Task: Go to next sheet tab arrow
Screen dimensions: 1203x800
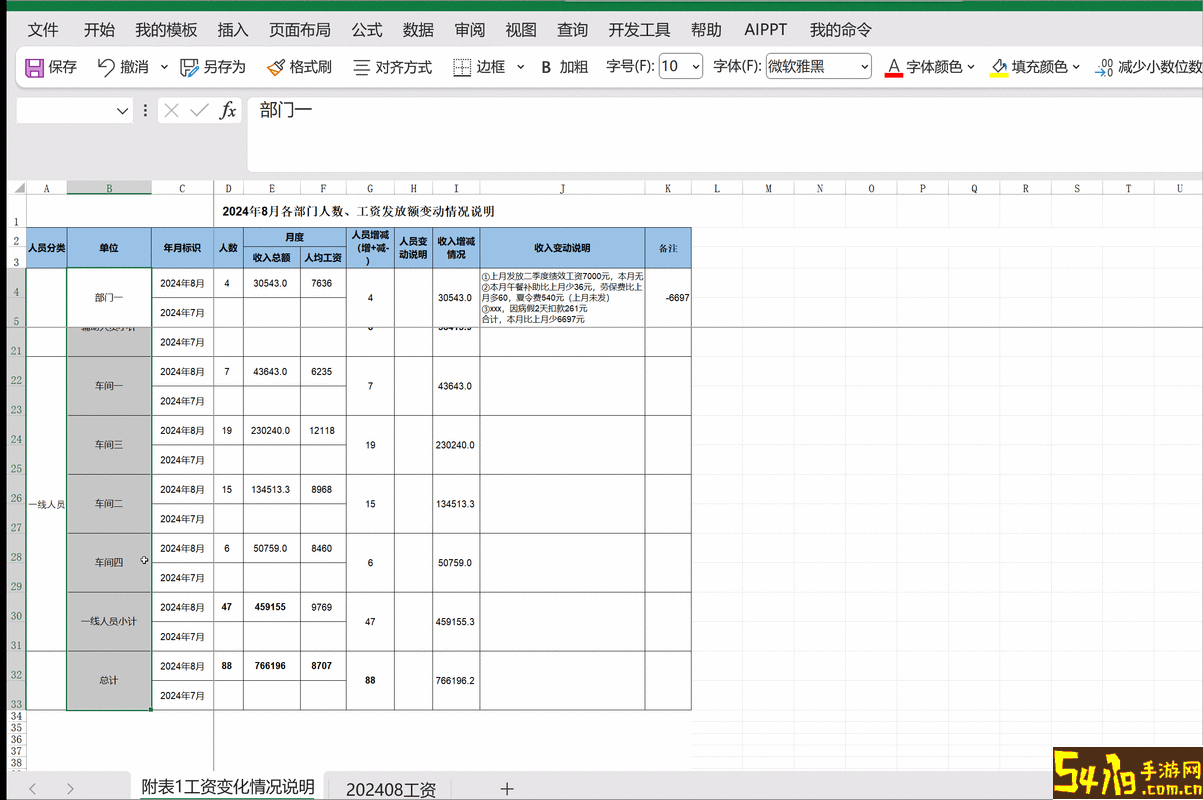Action: (x=70, y=789)
